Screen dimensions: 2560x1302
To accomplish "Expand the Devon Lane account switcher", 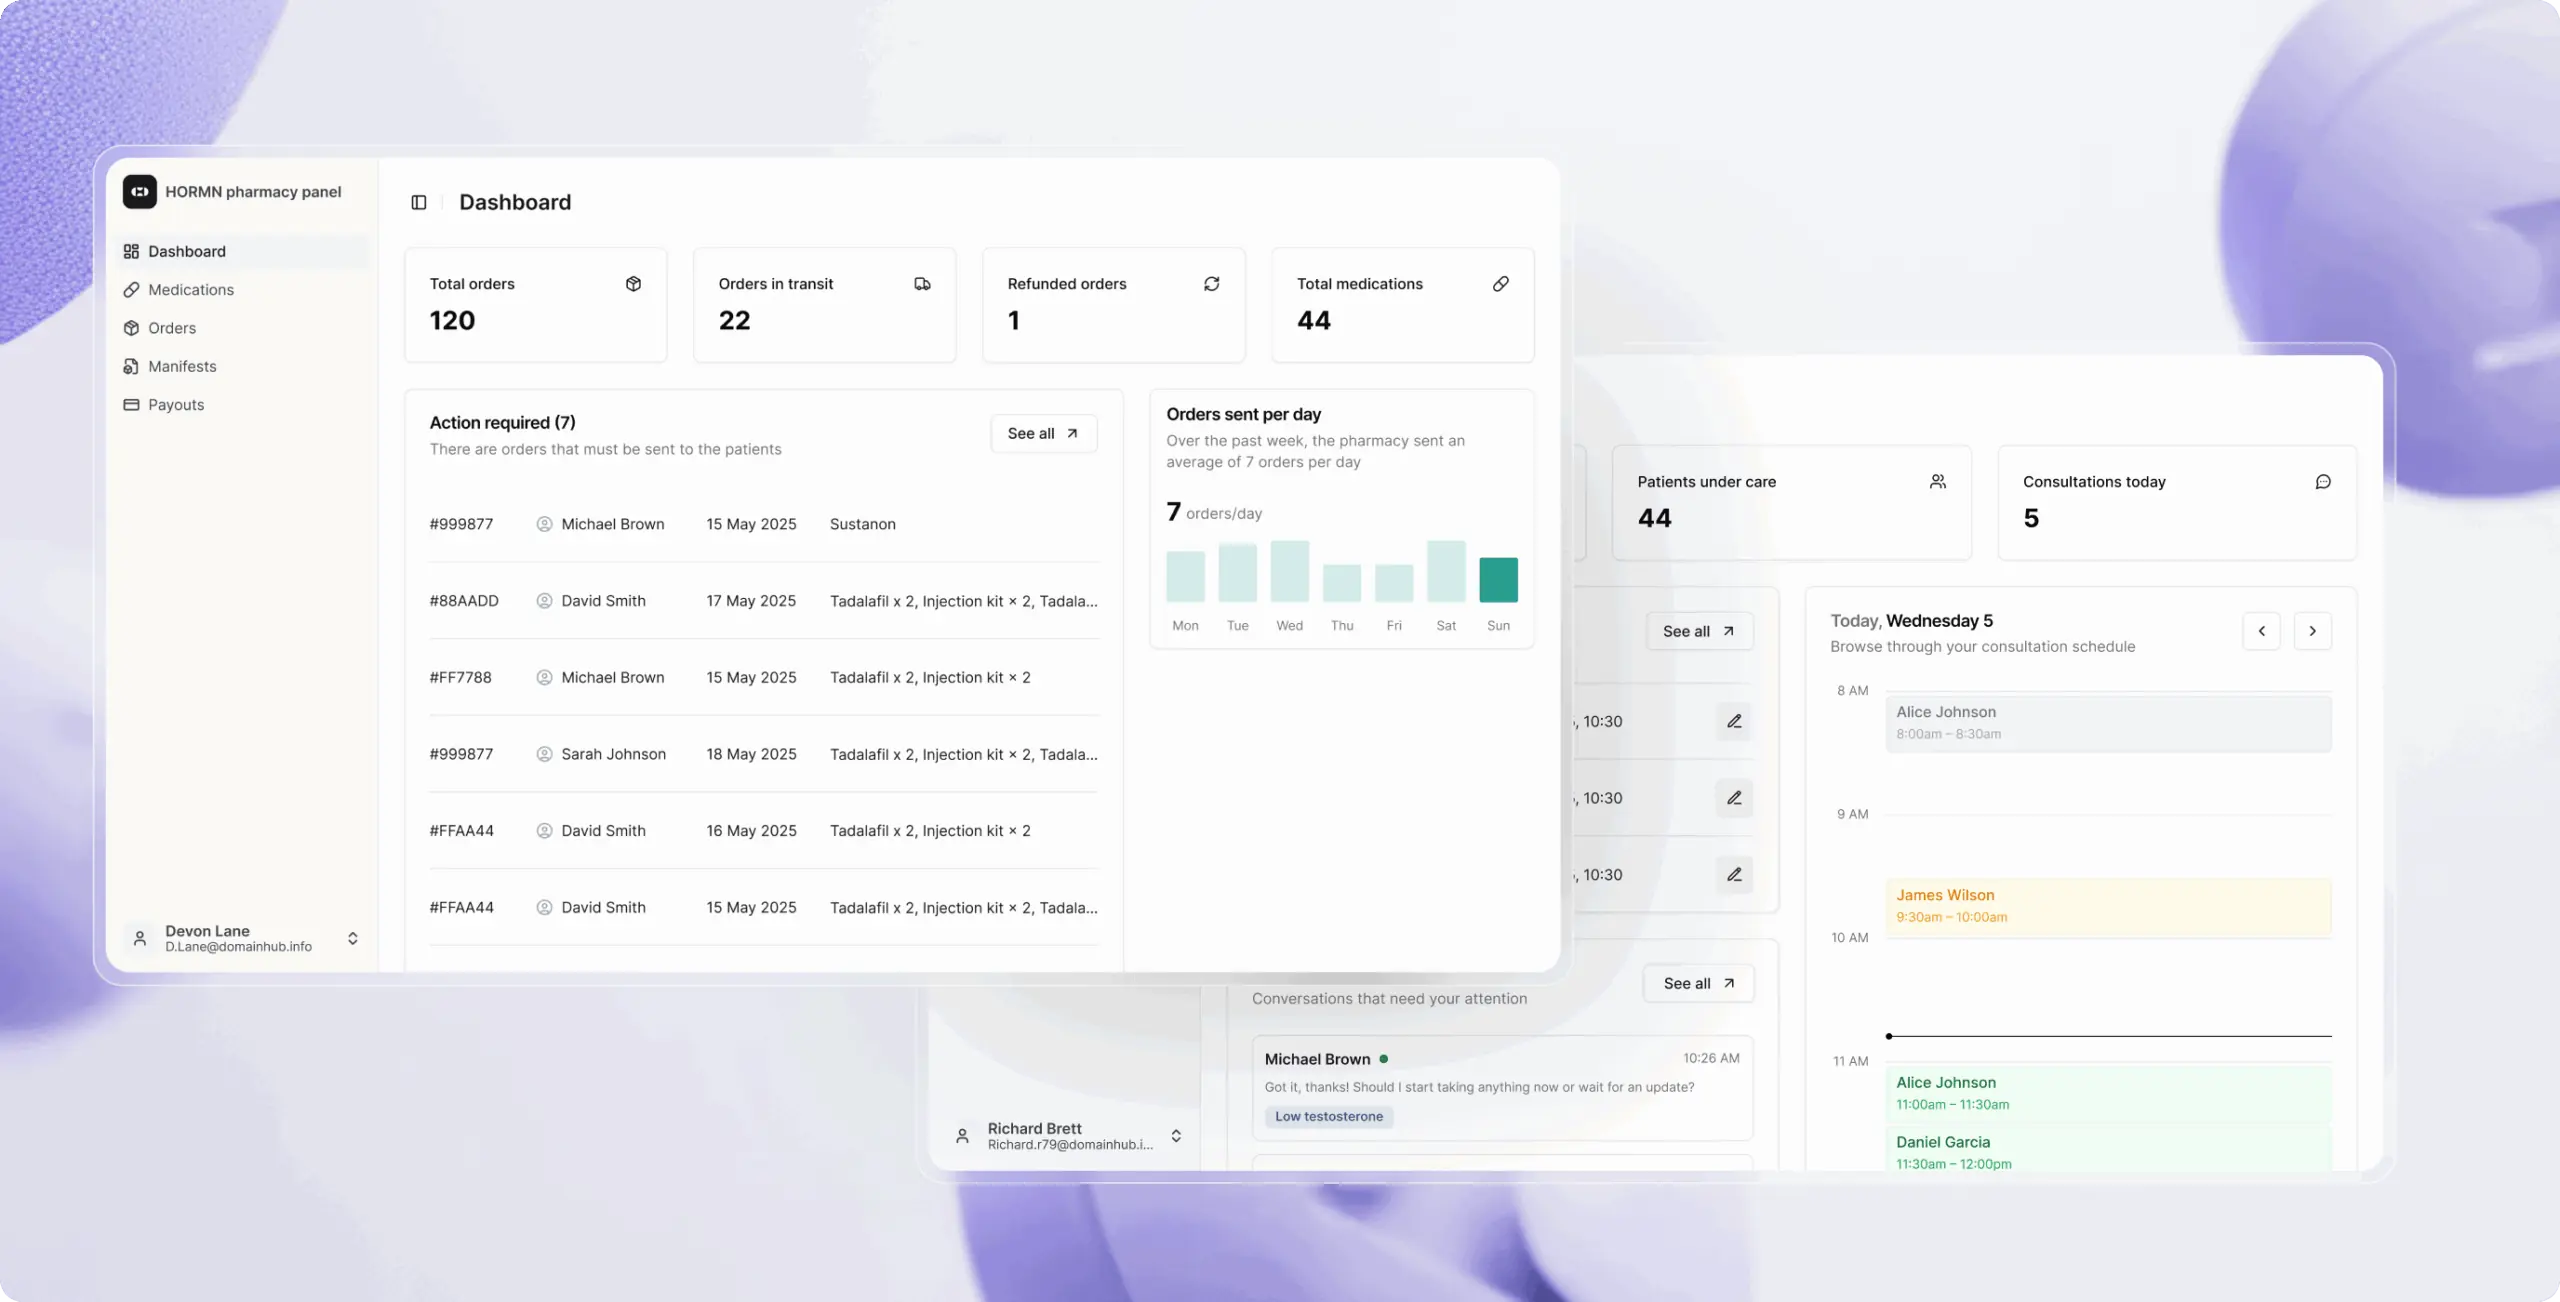I will [352, 938].
